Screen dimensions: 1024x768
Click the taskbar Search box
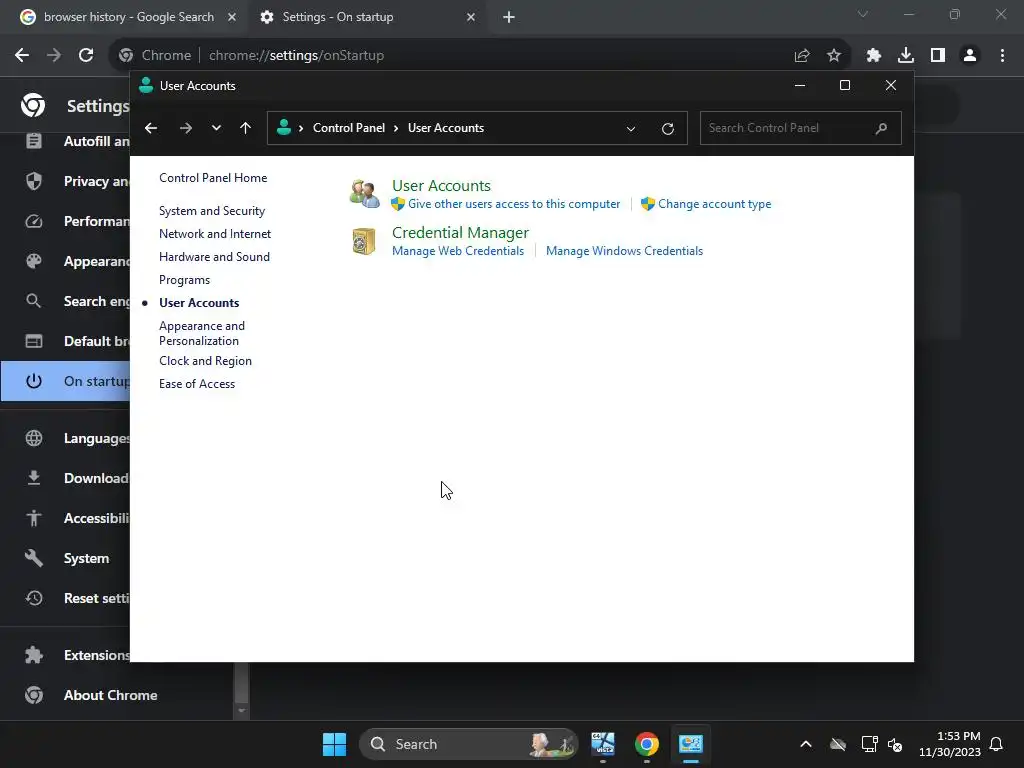pyautogui.click(x=468, y=744)
